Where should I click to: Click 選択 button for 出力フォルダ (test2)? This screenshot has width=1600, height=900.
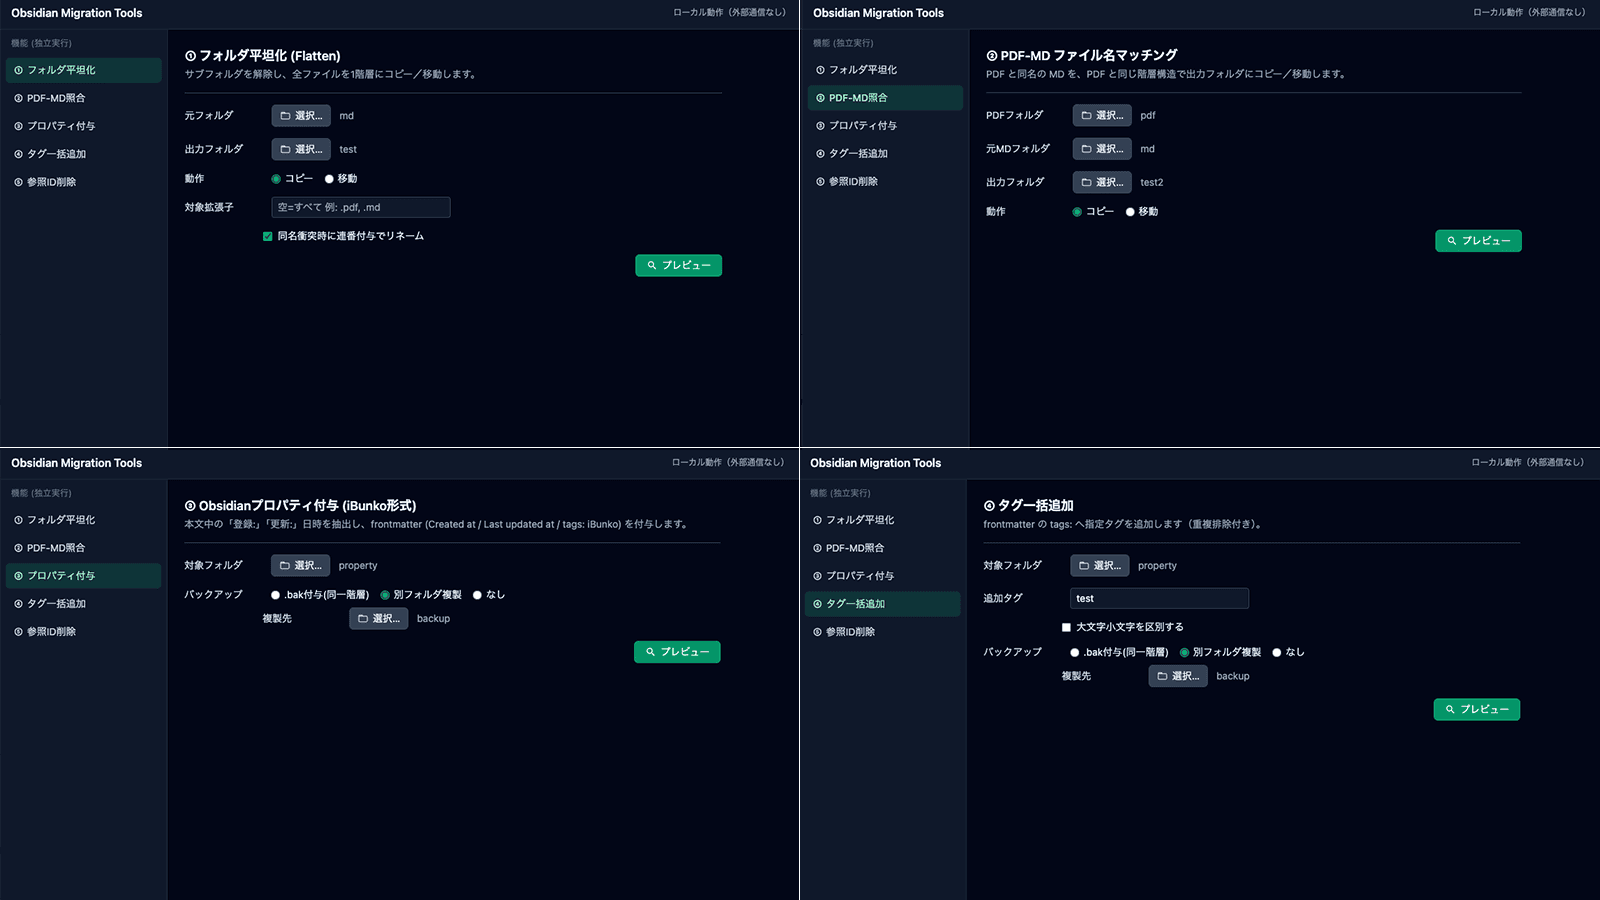(1102, 182)
